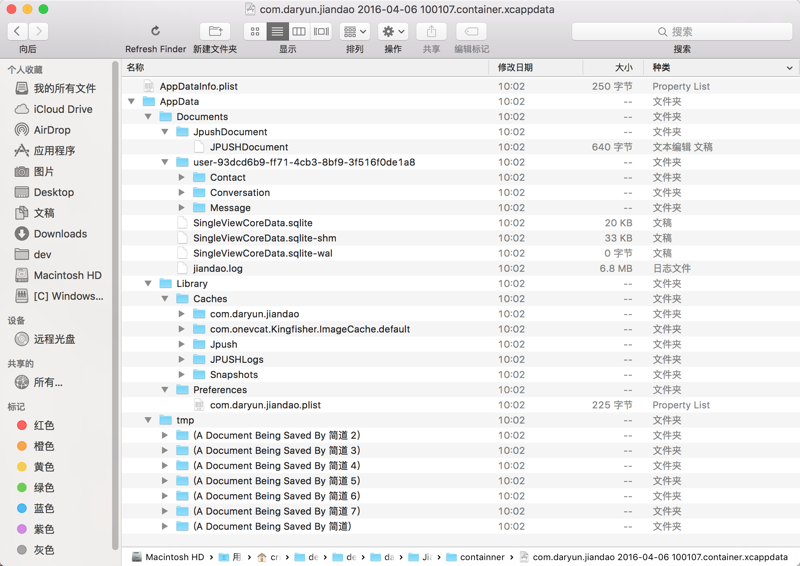Select the [C] Windows volume in sidebar

[x=59, y=296]
